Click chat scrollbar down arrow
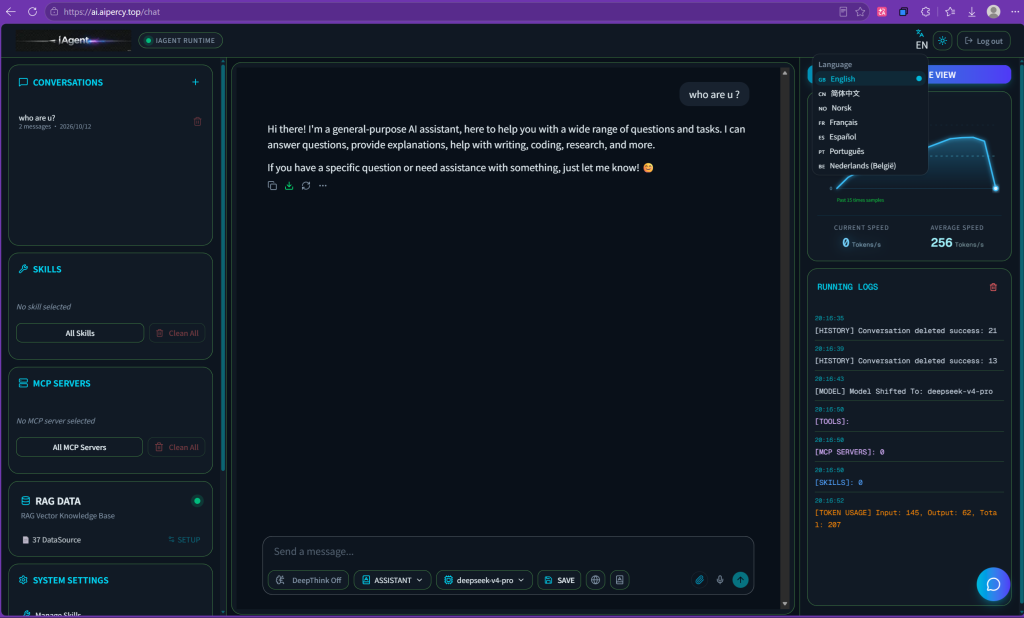 tap(784, 604)
